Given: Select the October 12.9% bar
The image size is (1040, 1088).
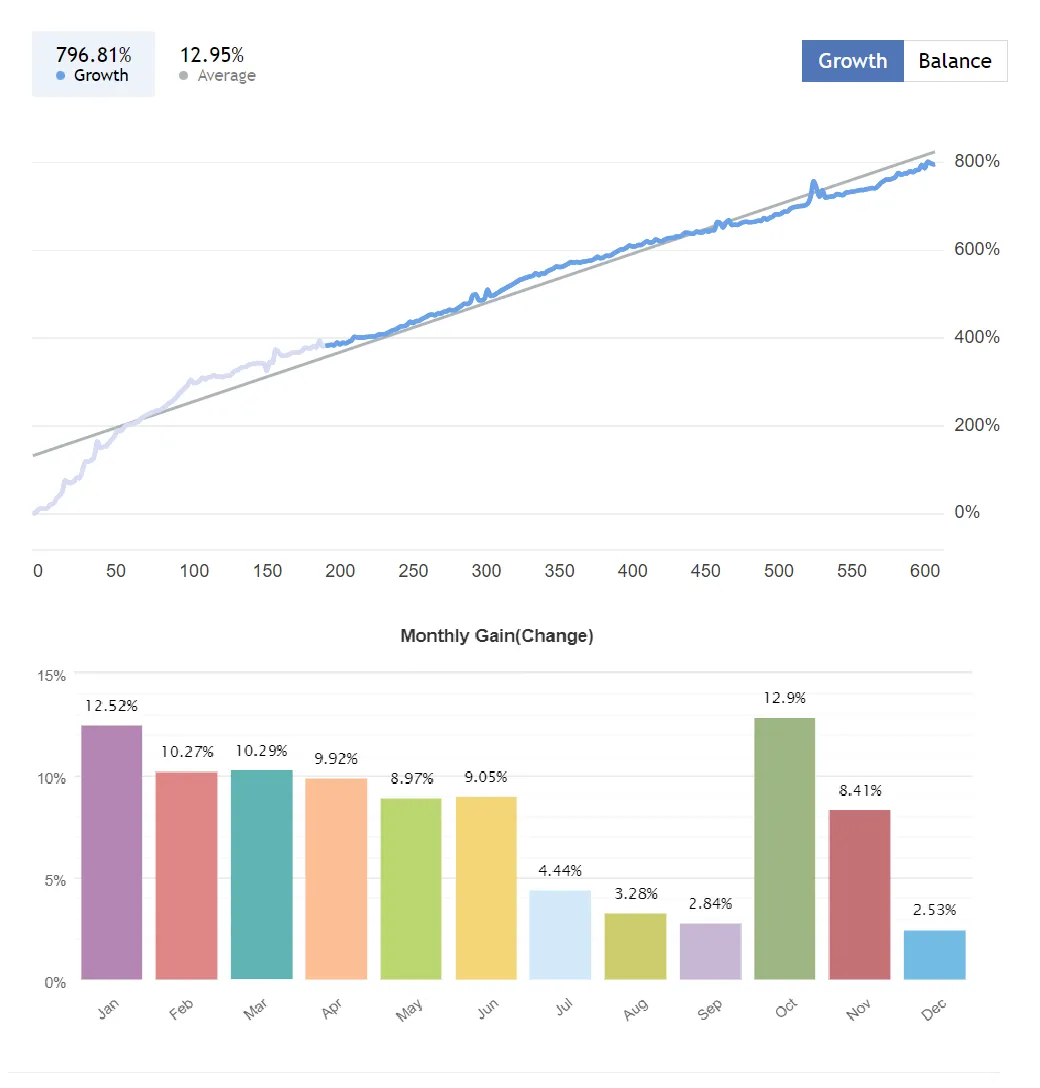Looking at the screenshot, I should 785,848.
